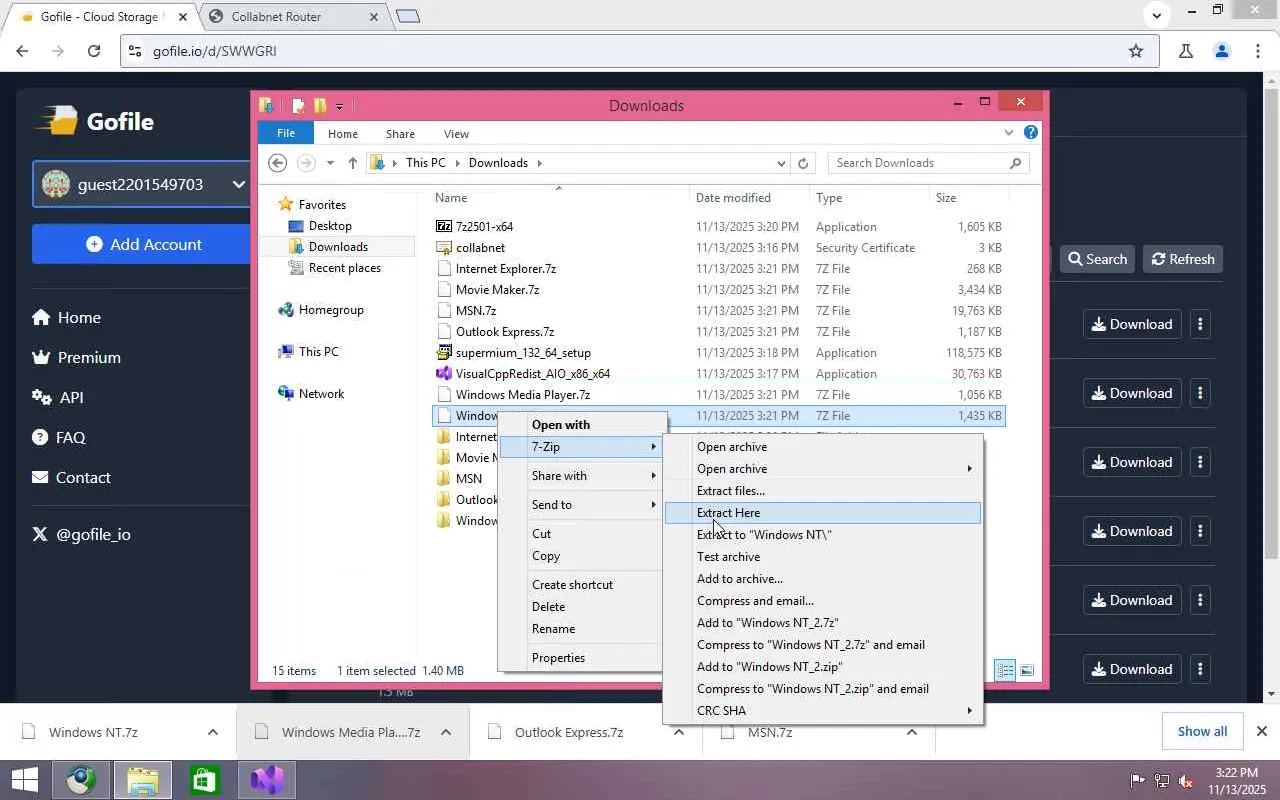Screen dimensions: 1280x800
Task: Select Homegroup in the navigation pane
Action: pyautogui.click(x=321, y=310)
